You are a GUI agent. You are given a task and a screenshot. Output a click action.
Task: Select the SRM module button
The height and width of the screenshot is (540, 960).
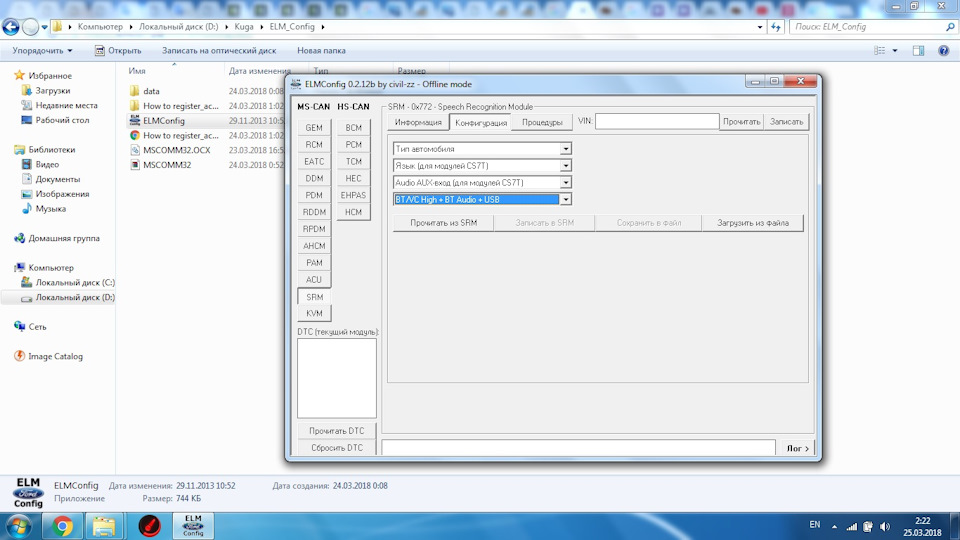[314, 296]
